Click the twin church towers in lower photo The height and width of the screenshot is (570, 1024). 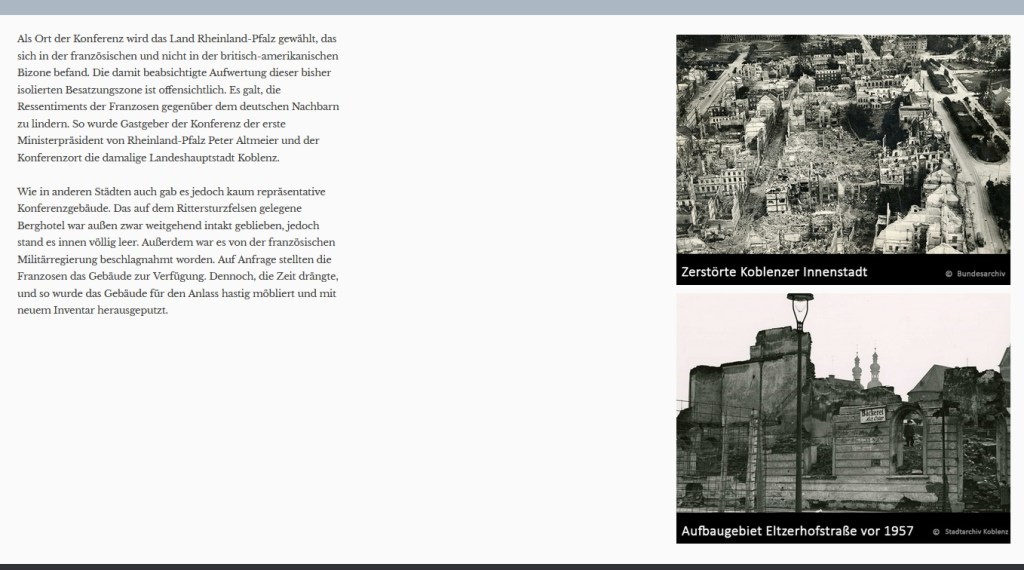tap(866, 368)
